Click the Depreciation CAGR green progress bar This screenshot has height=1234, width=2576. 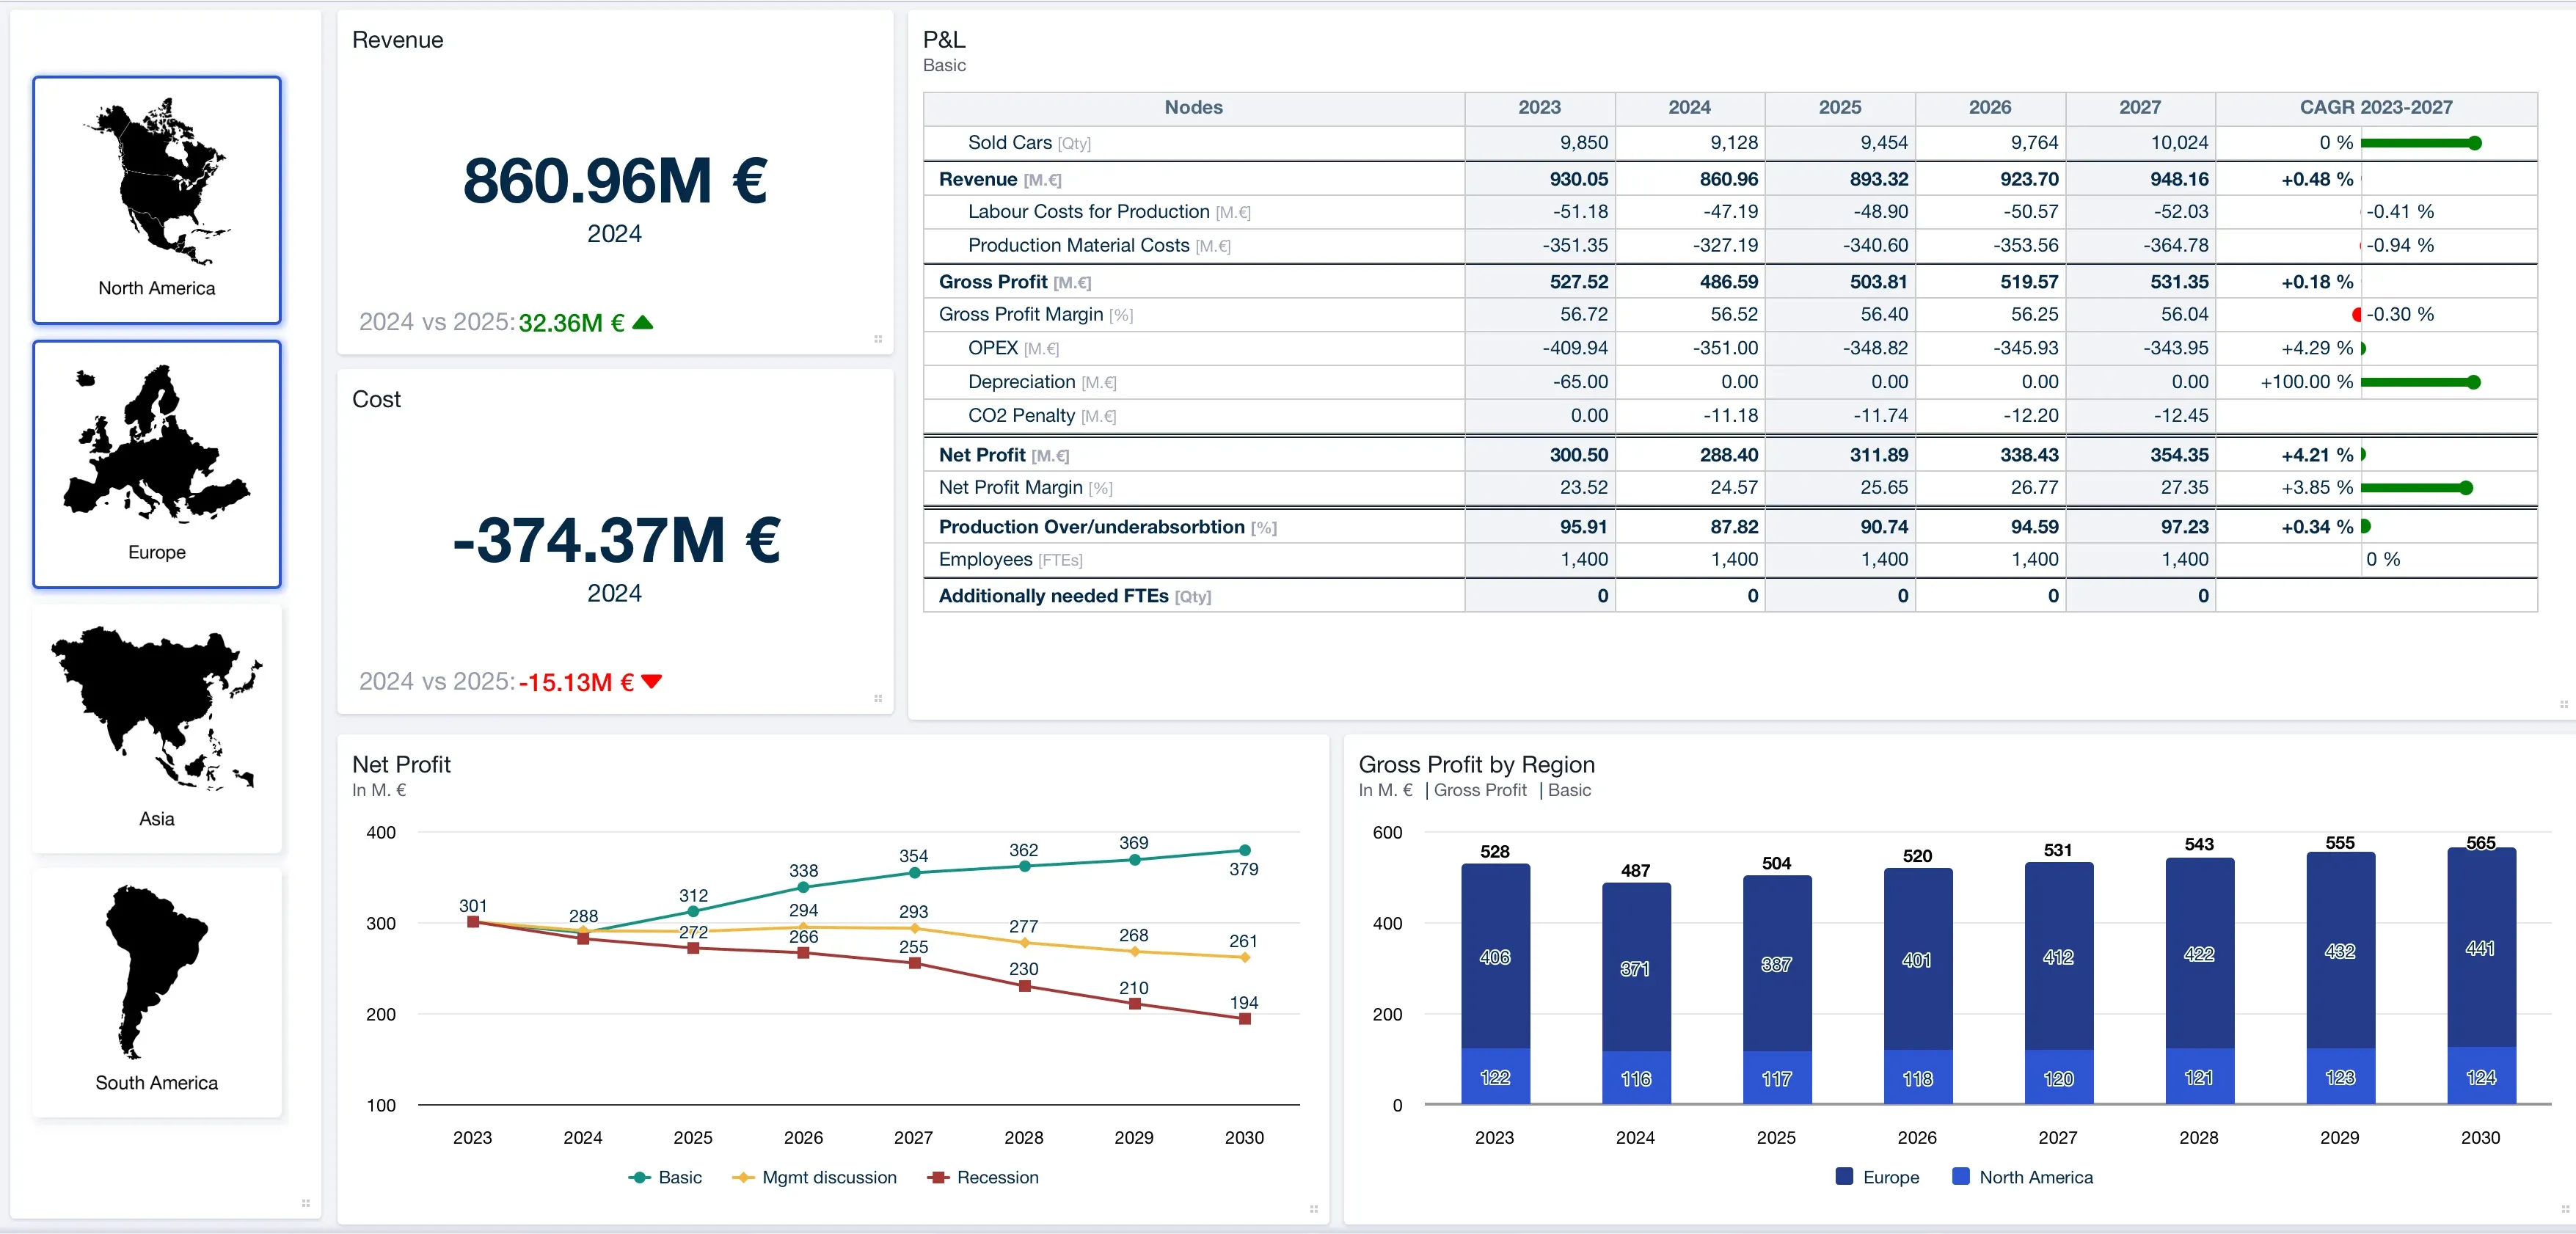pyautogui.click(x=2420, y=382)
